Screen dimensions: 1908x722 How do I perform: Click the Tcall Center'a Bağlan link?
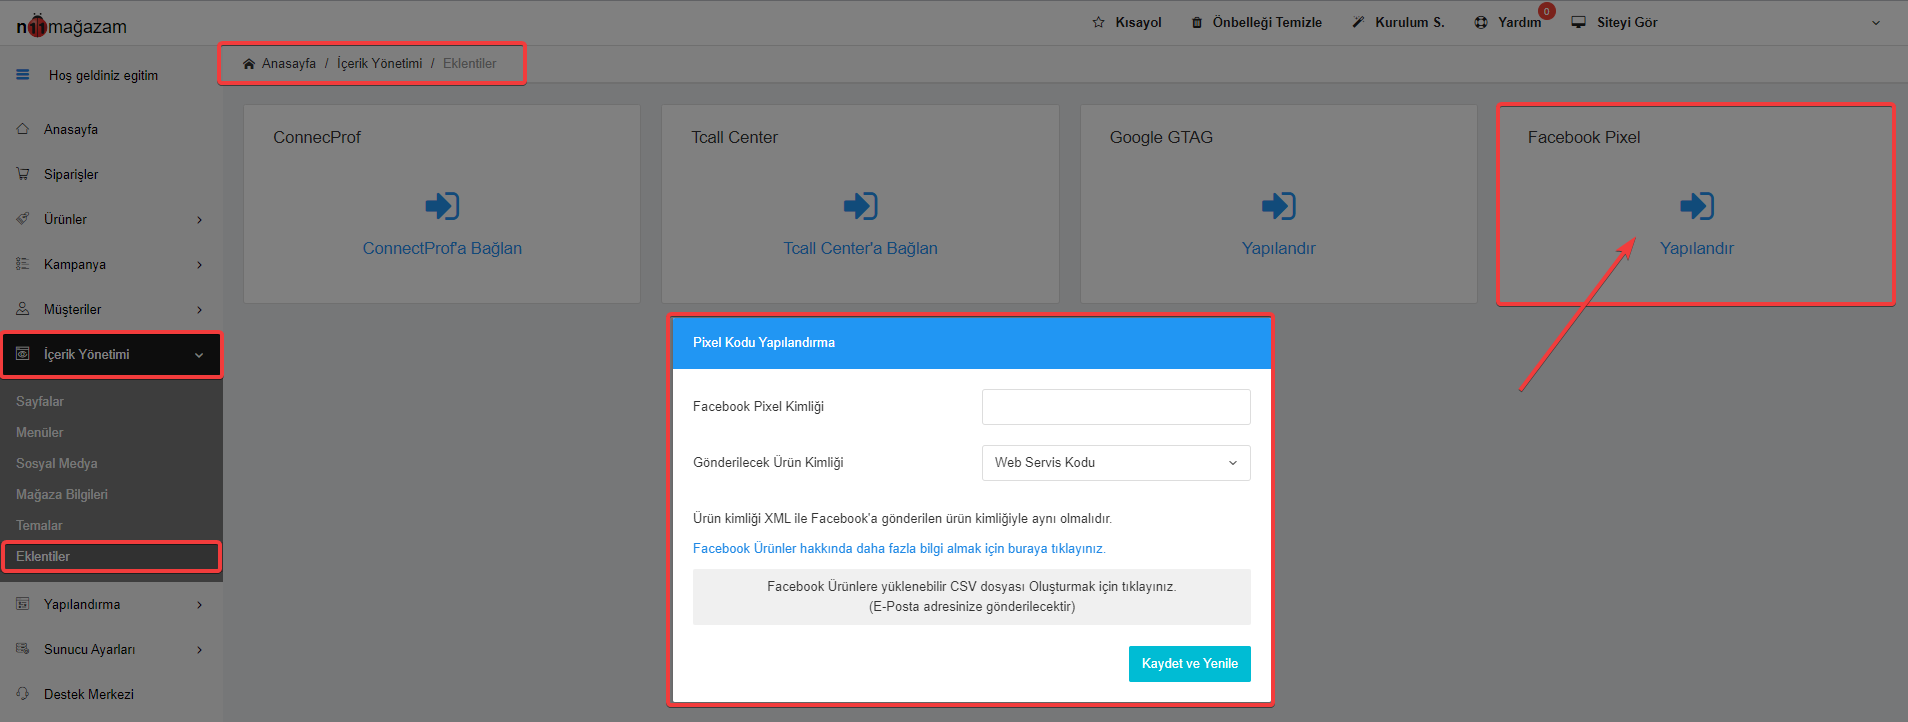[860, 248]
